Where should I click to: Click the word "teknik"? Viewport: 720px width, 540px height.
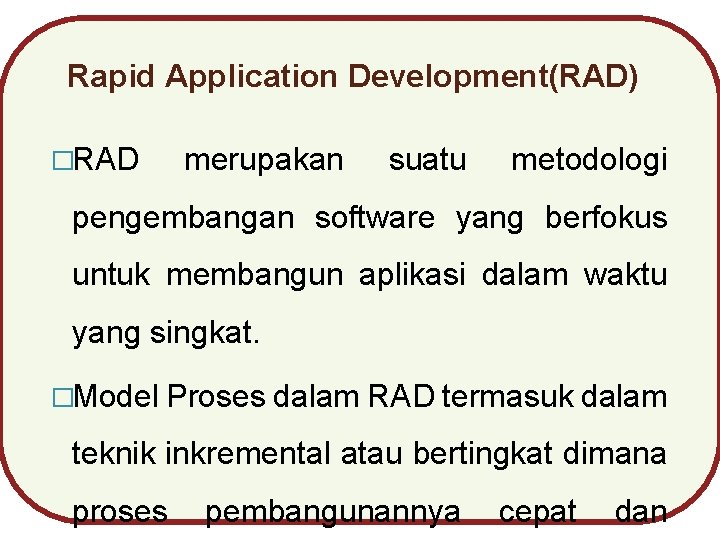tap(114, 453)
